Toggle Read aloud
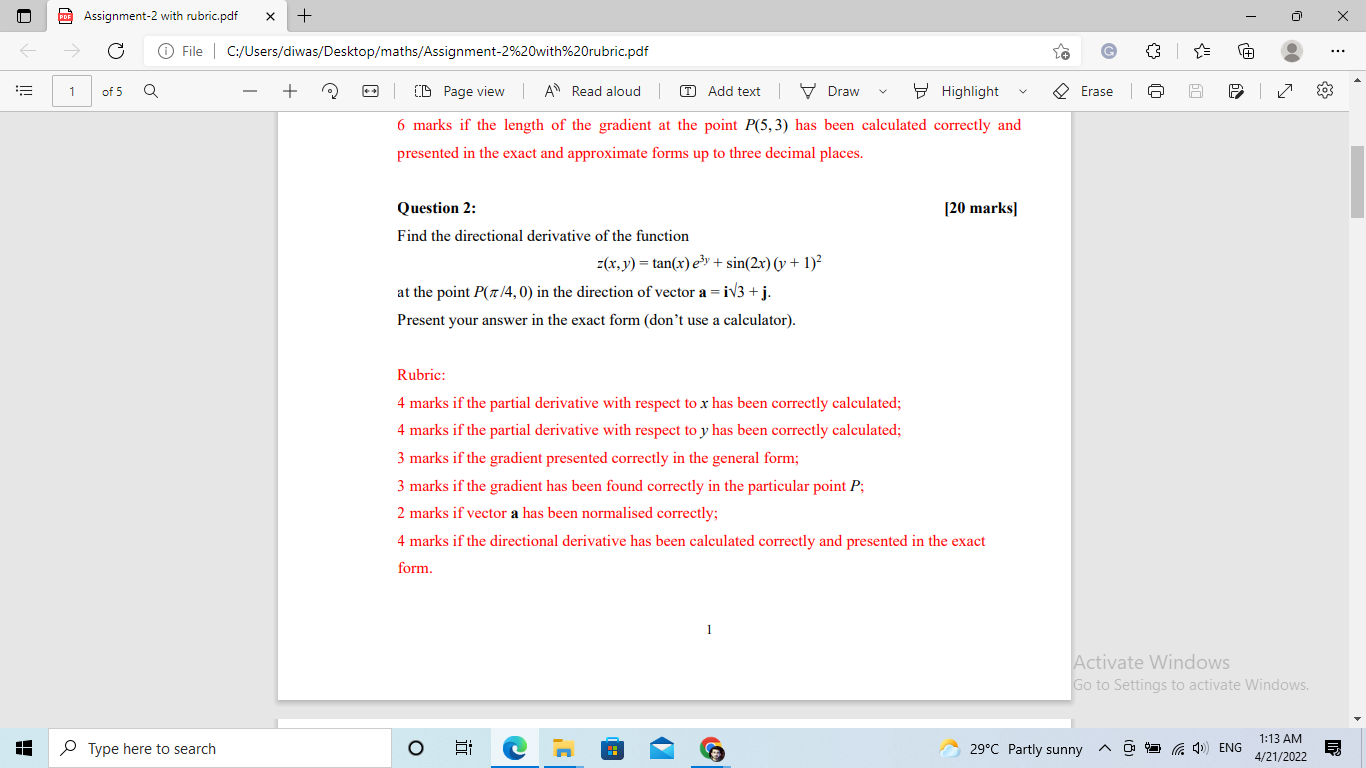This screenshot has width=1366, height=768. tap(592, 91)
